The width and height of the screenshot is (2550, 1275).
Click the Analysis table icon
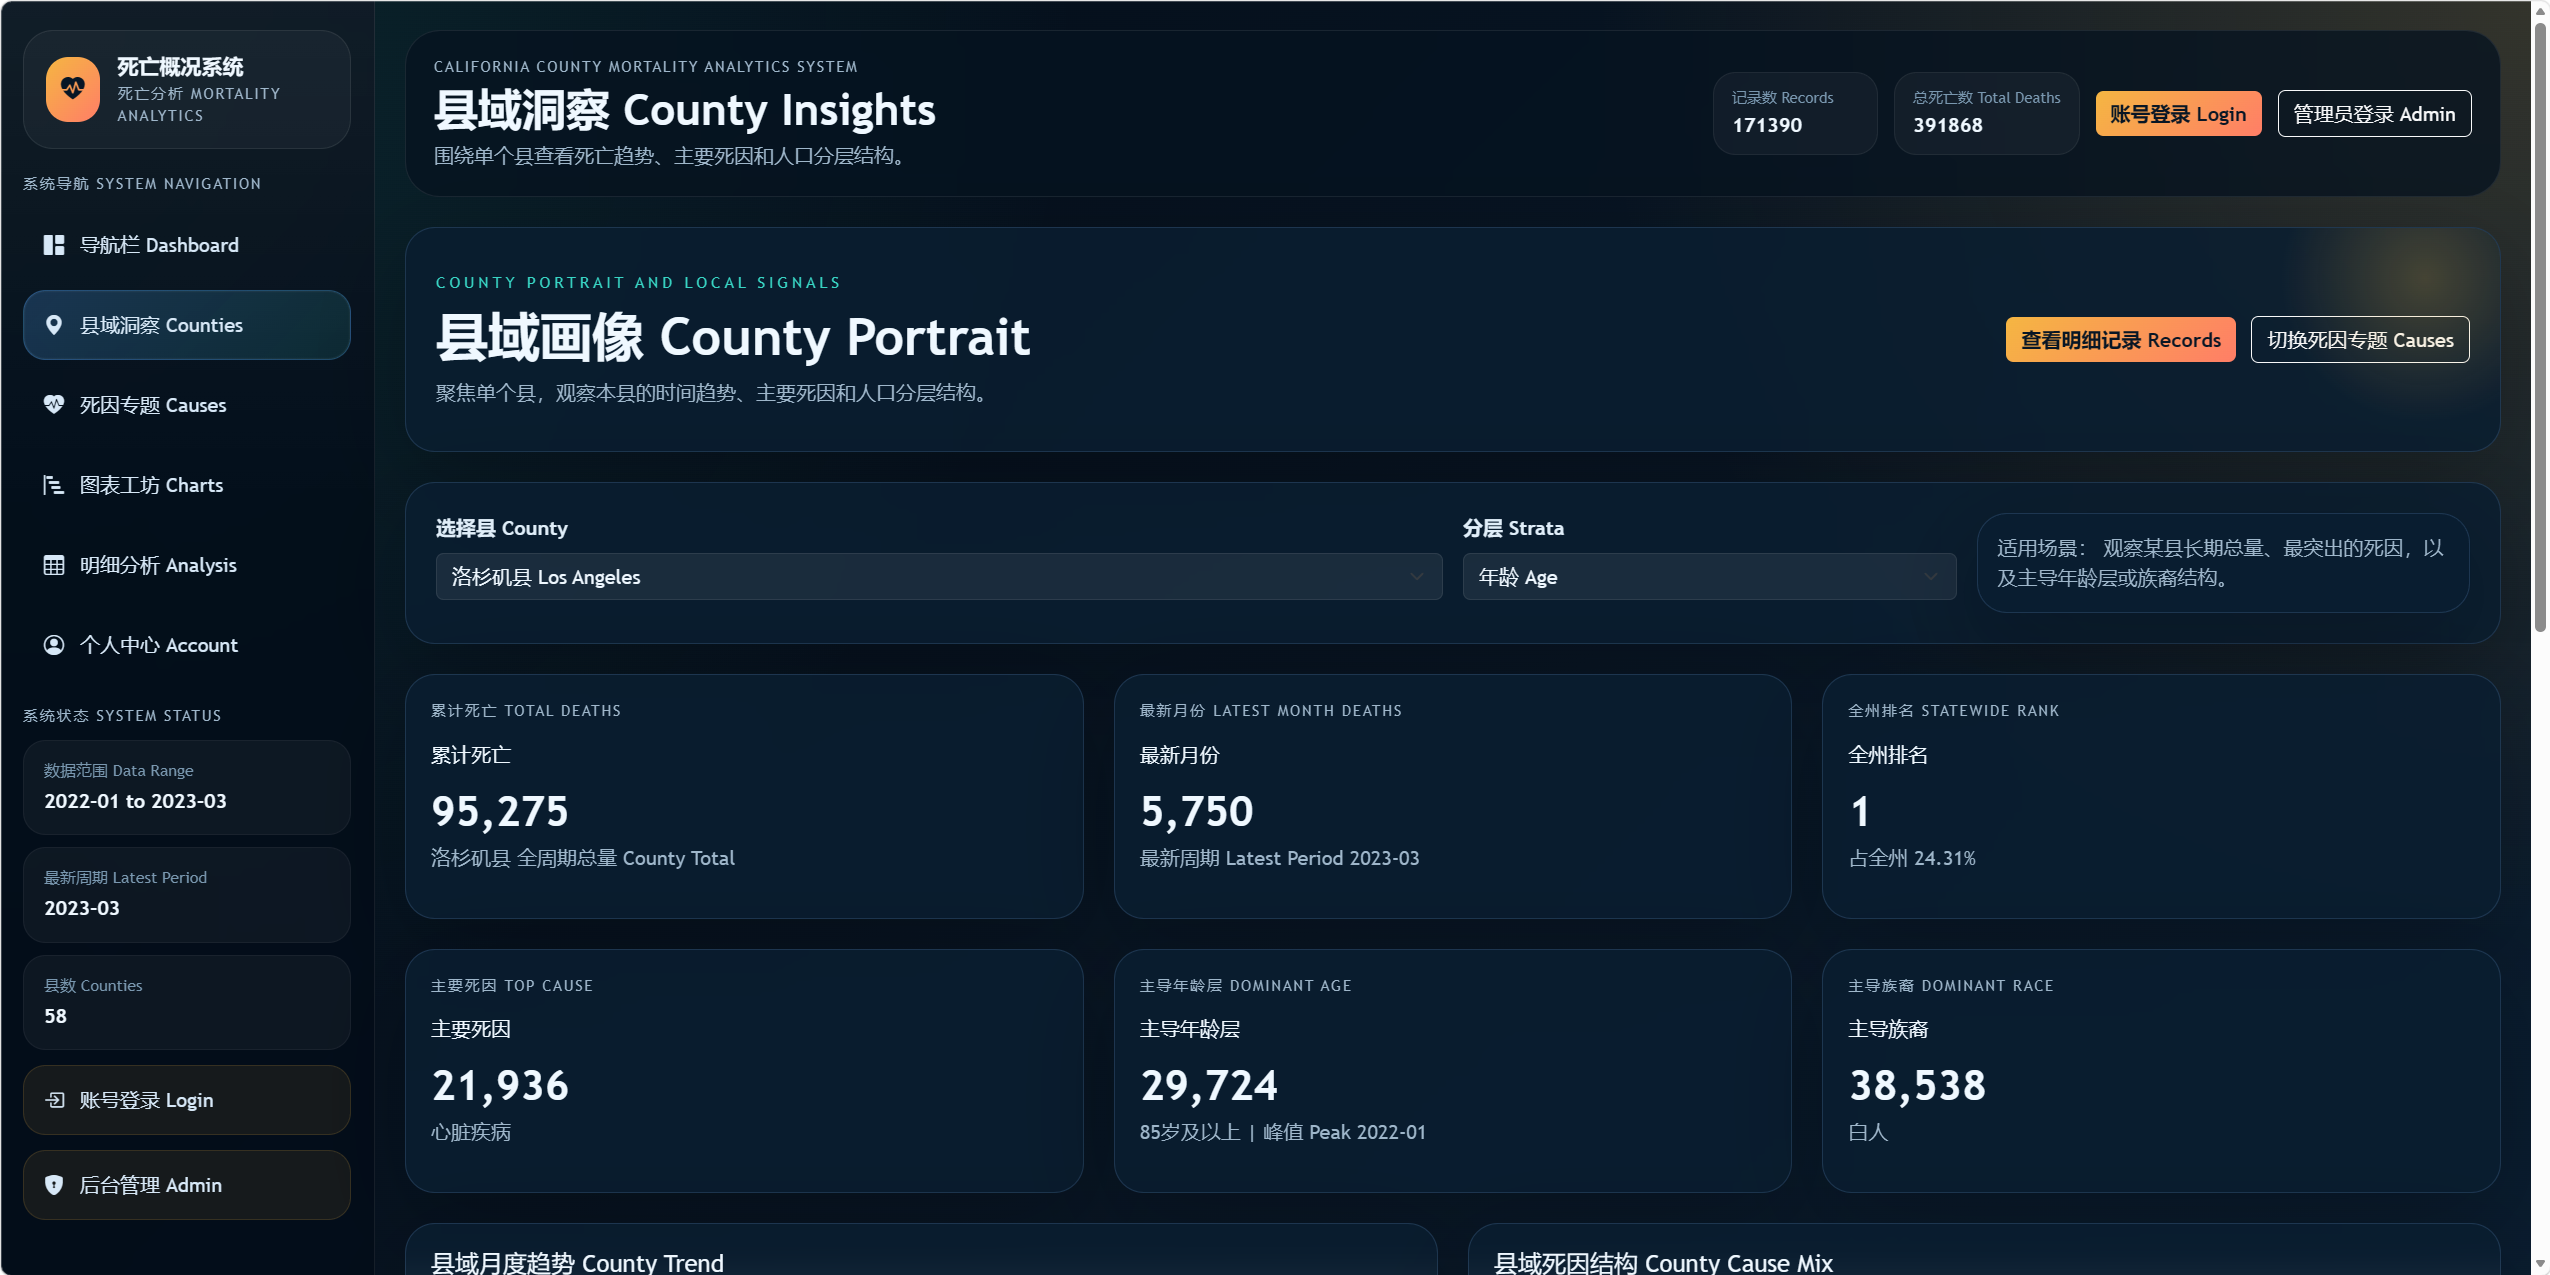(x=54, y=565)
